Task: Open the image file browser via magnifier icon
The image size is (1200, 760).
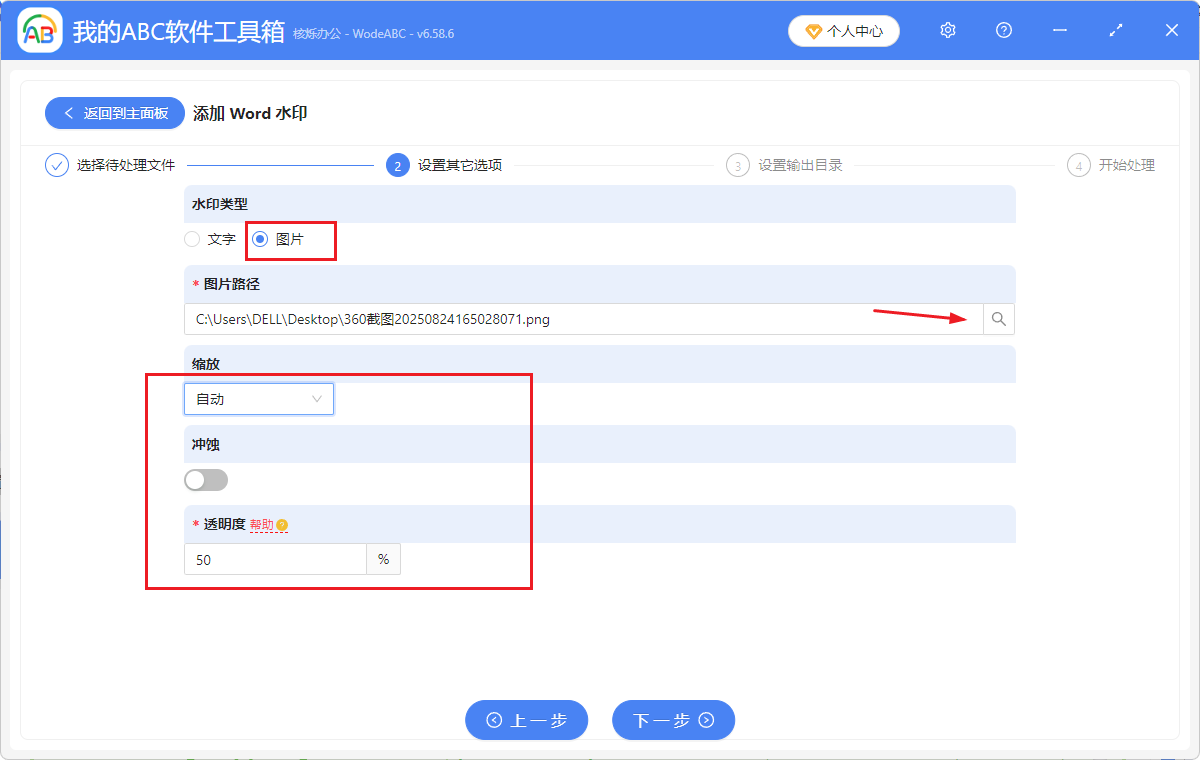Action: tap(998, 318)
